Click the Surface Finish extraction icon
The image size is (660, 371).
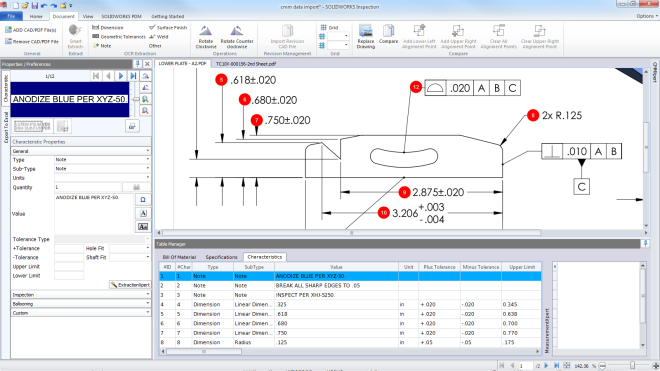coord(152,27)
